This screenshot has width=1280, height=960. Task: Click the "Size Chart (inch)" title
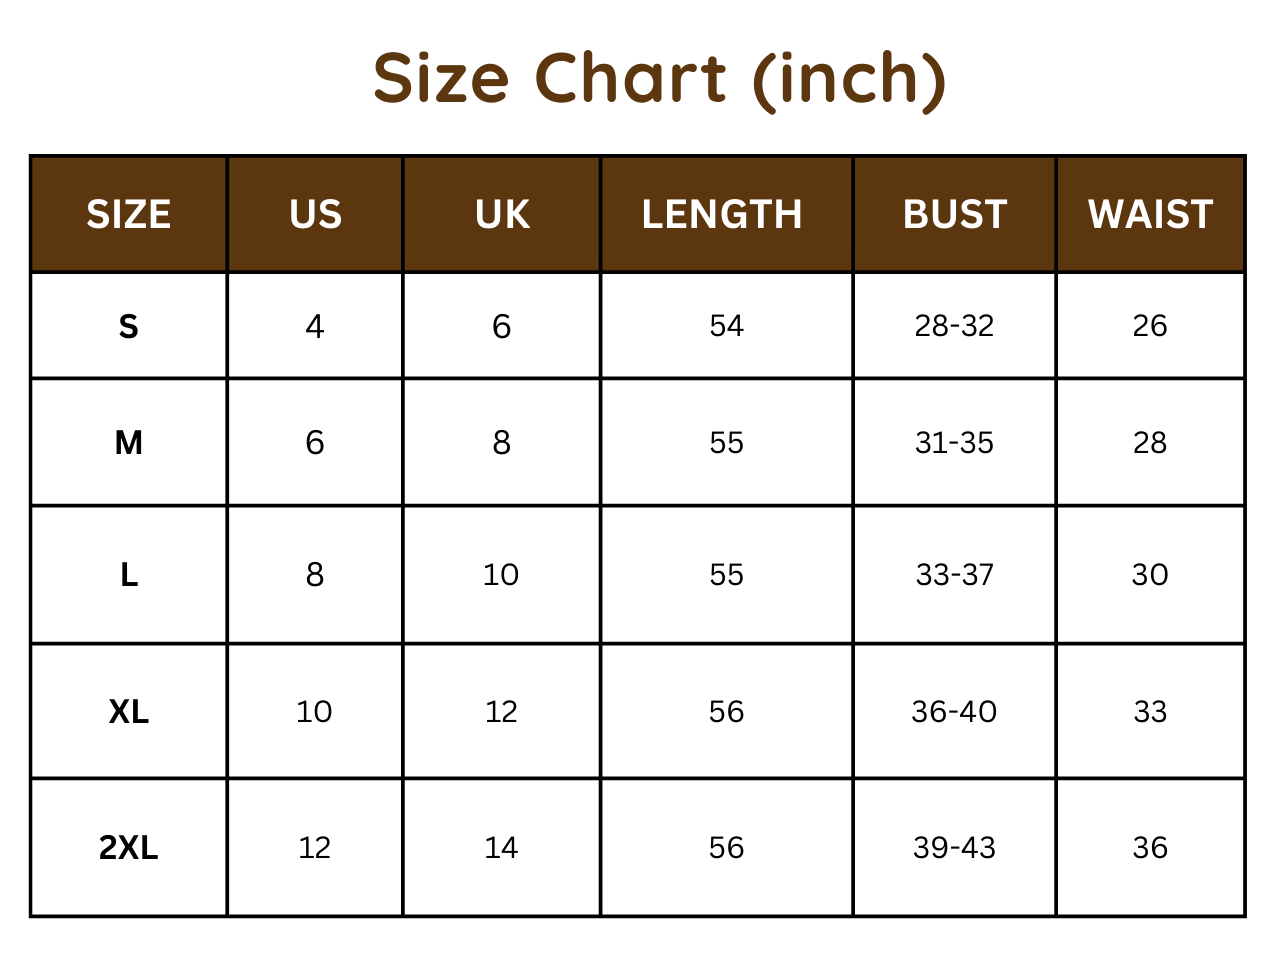(x=659, y=80)
